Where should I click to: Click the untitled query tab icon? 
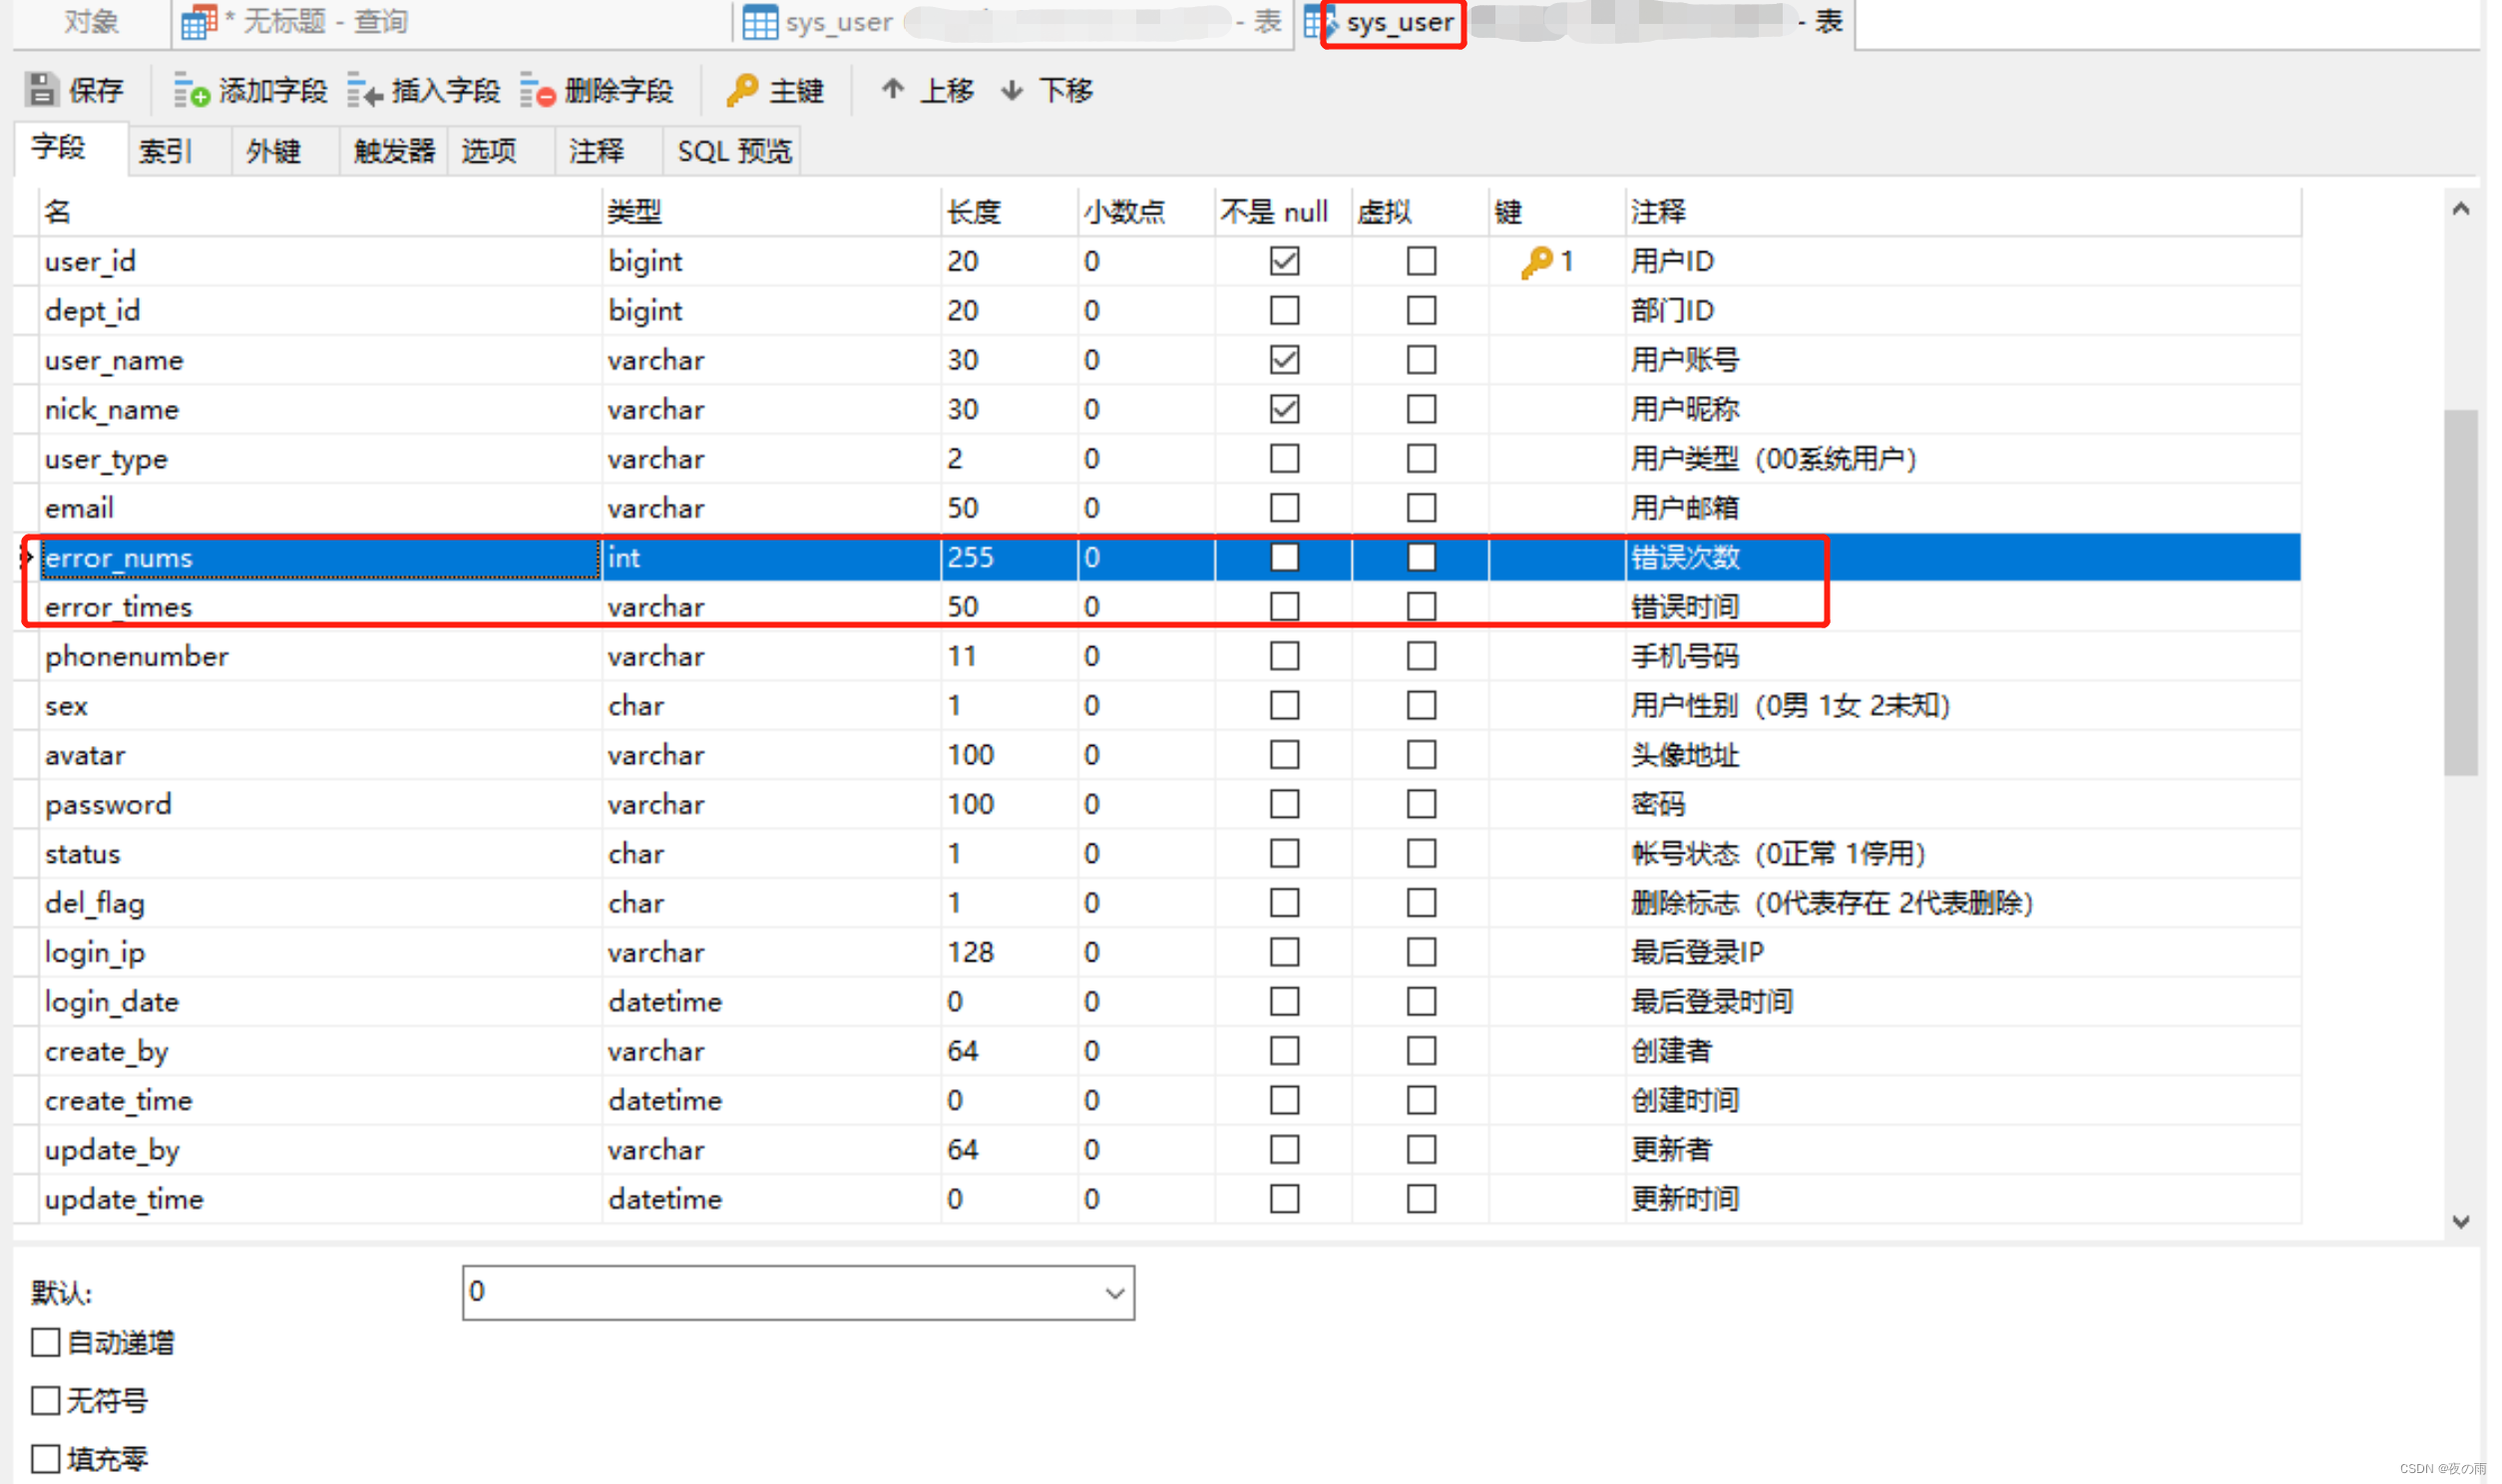(198, 22)
